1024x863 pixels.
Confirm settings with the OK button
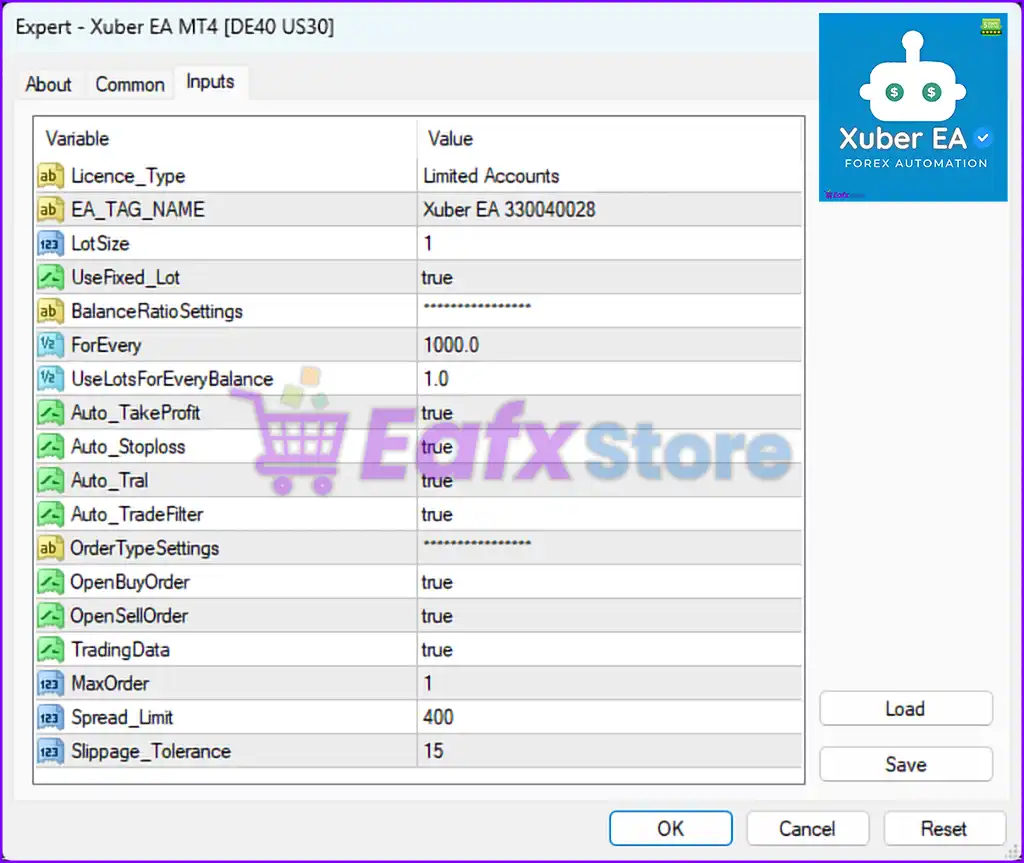pyautogui.click(x=671, y=828)
